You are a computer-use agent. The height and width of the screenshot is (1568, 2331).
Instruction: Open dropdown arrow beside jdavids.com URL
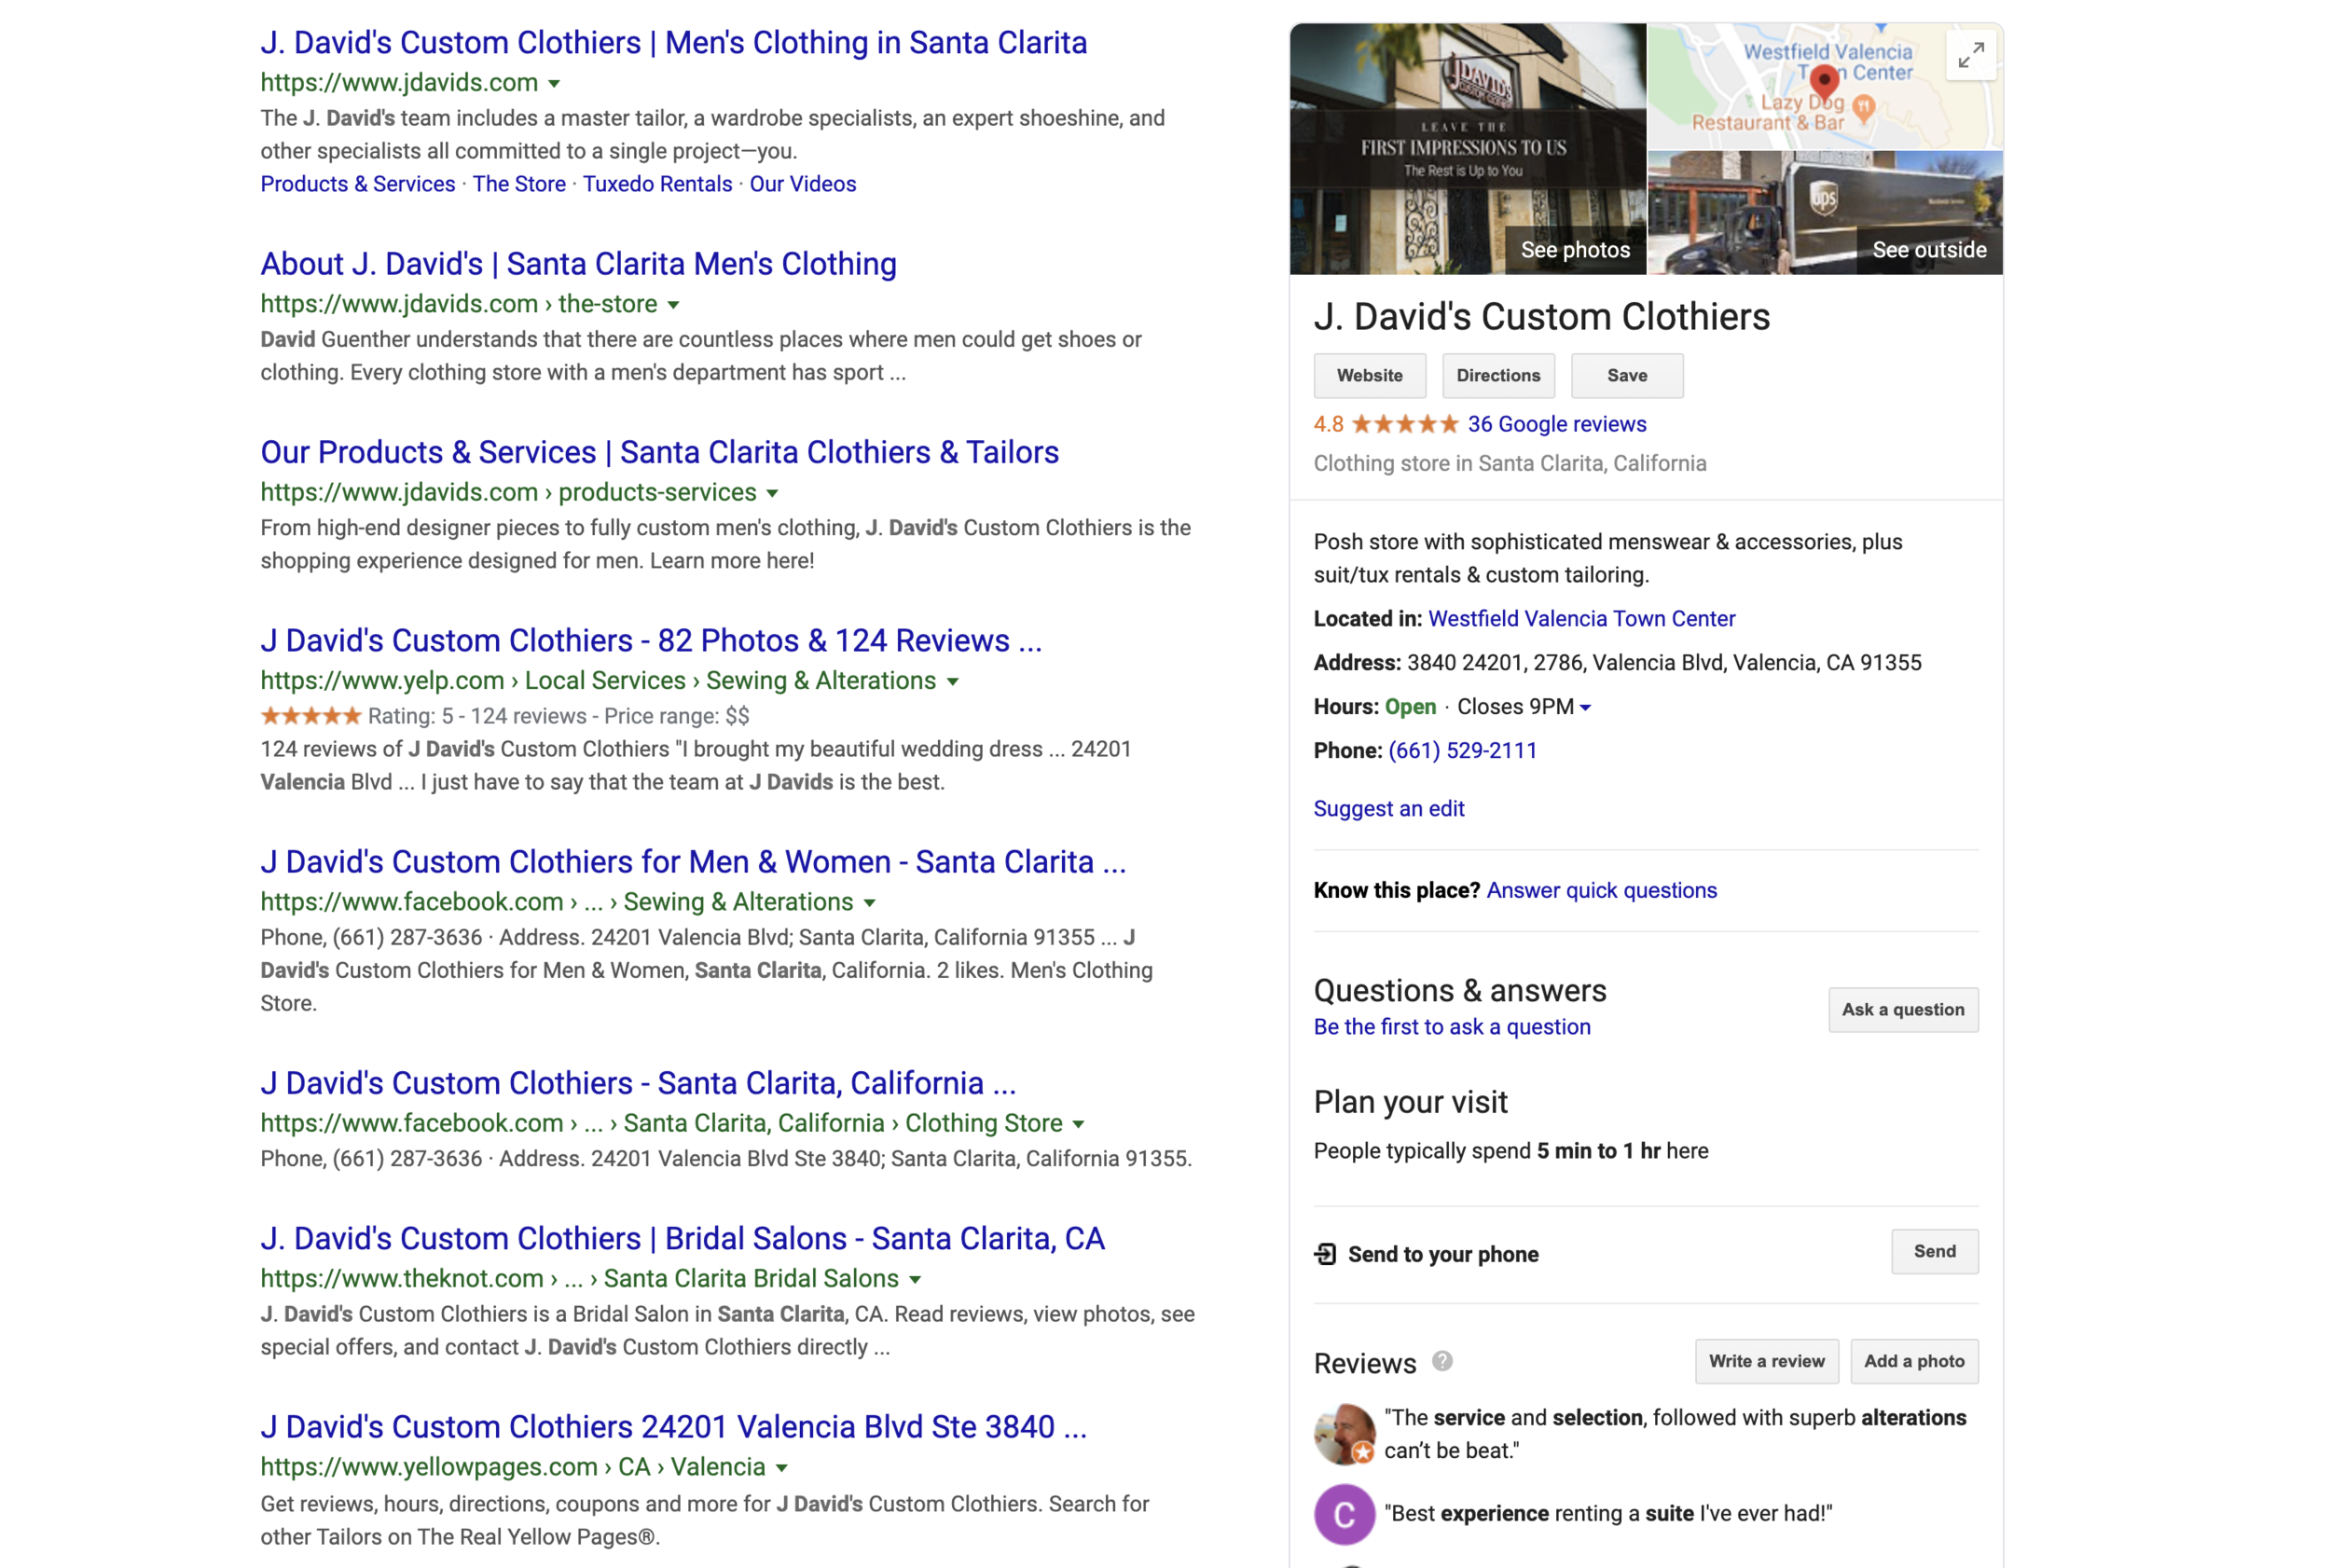point(554,84)
